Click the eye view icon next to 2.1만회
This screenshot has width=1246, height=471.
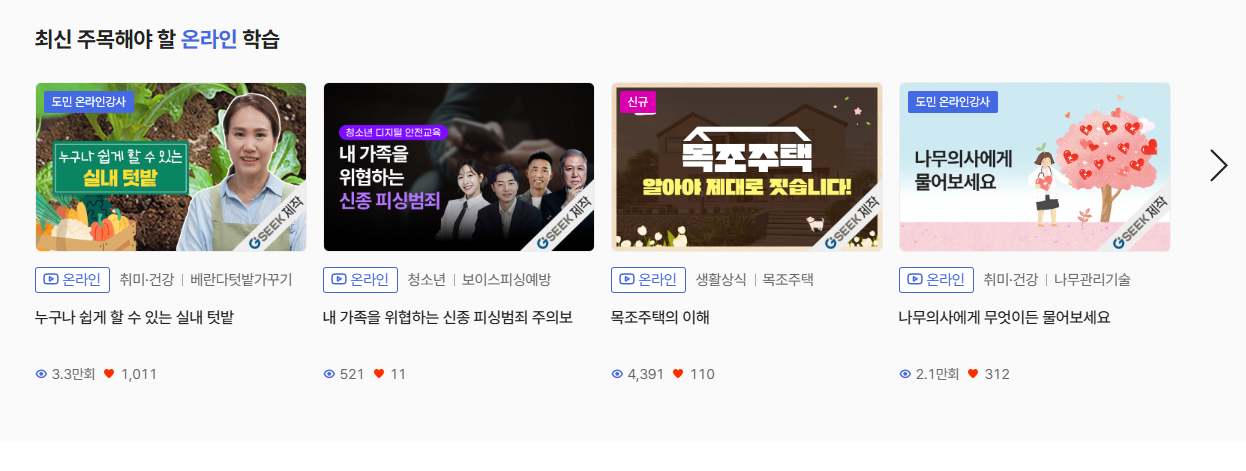905,374
